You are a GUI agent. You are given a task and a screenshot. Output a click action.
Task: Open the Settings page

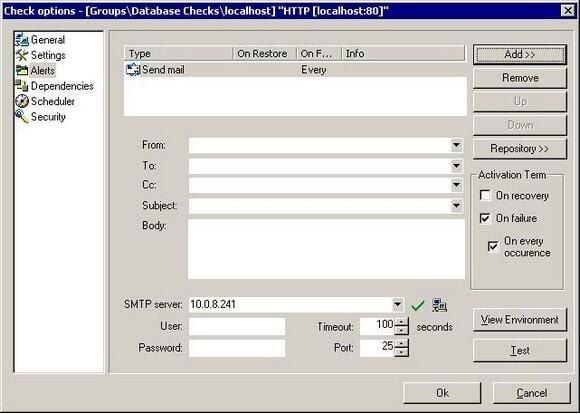coord(48,55)
